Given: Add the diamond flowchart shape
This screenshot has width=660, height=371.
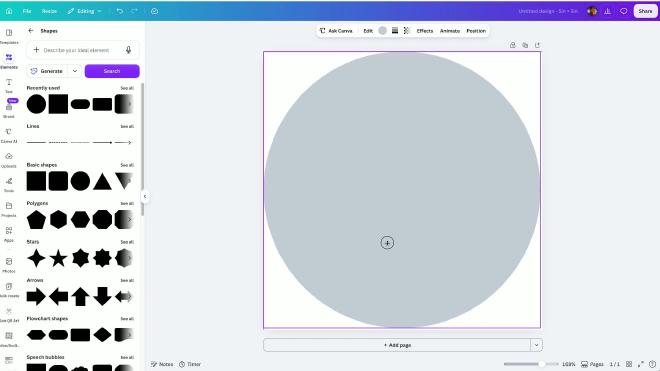Looking at the screenshot, I should click(x=102, y=335).
